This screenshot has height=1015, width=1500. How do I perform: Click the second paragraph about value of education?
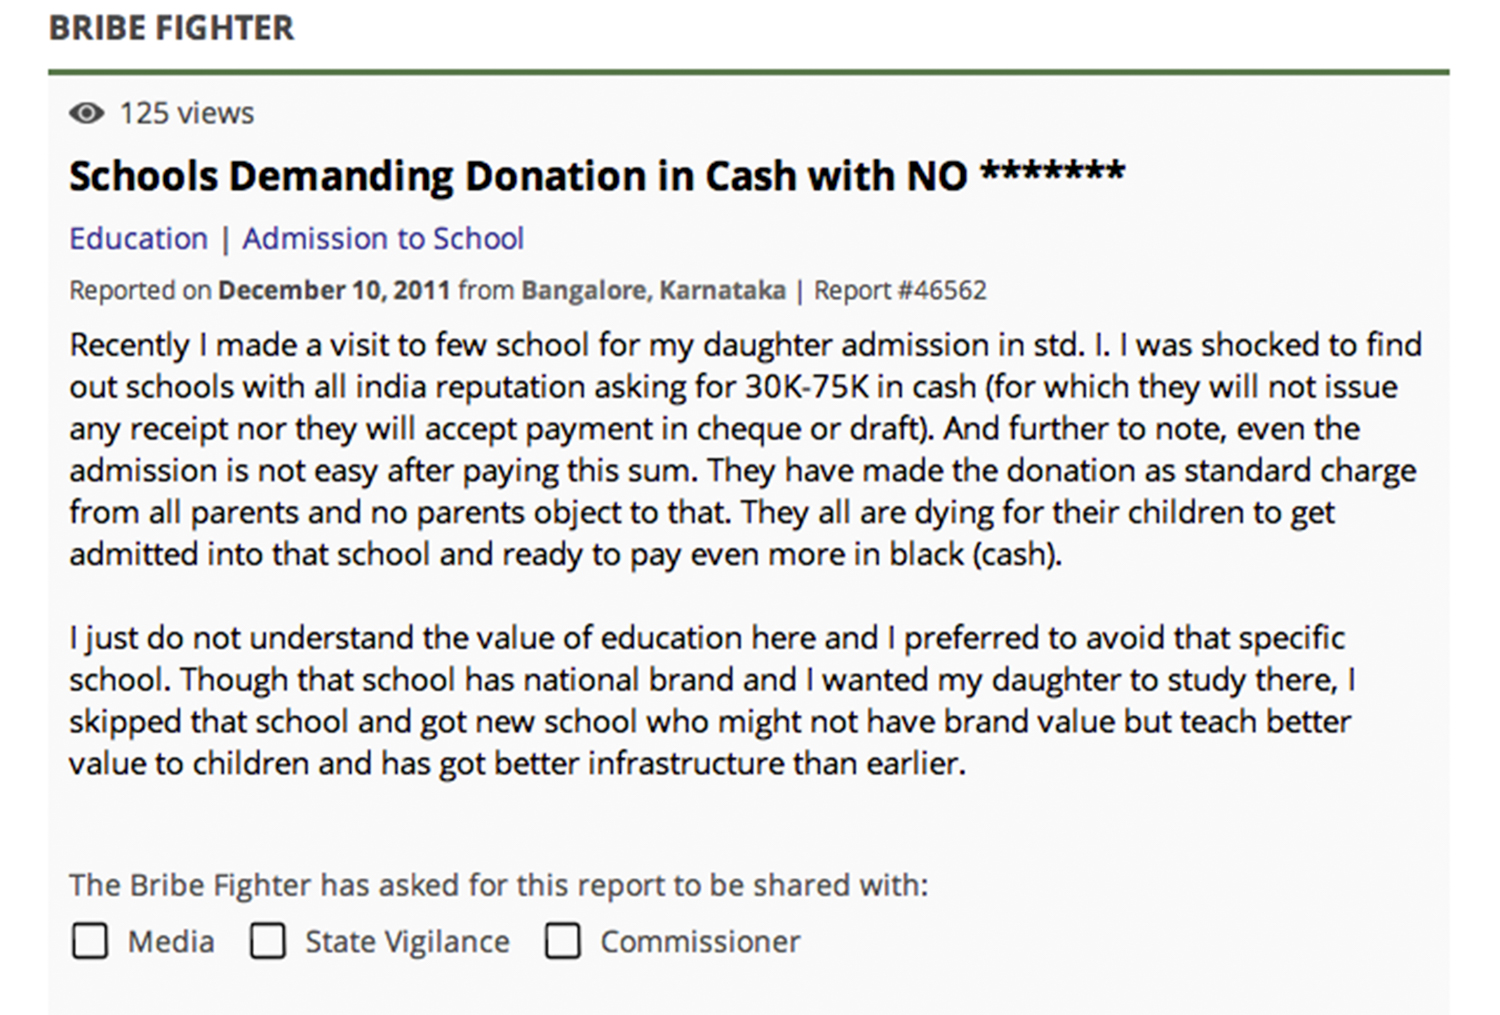(712, 701)
